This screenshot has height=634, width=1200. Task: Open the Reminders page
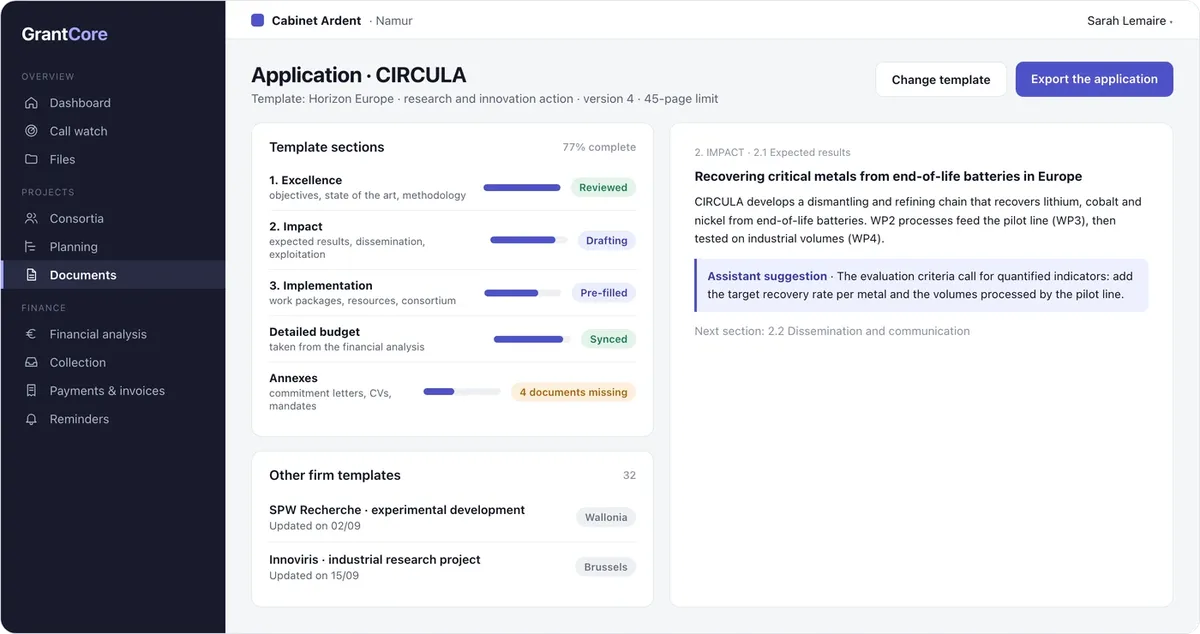[113, 419]
